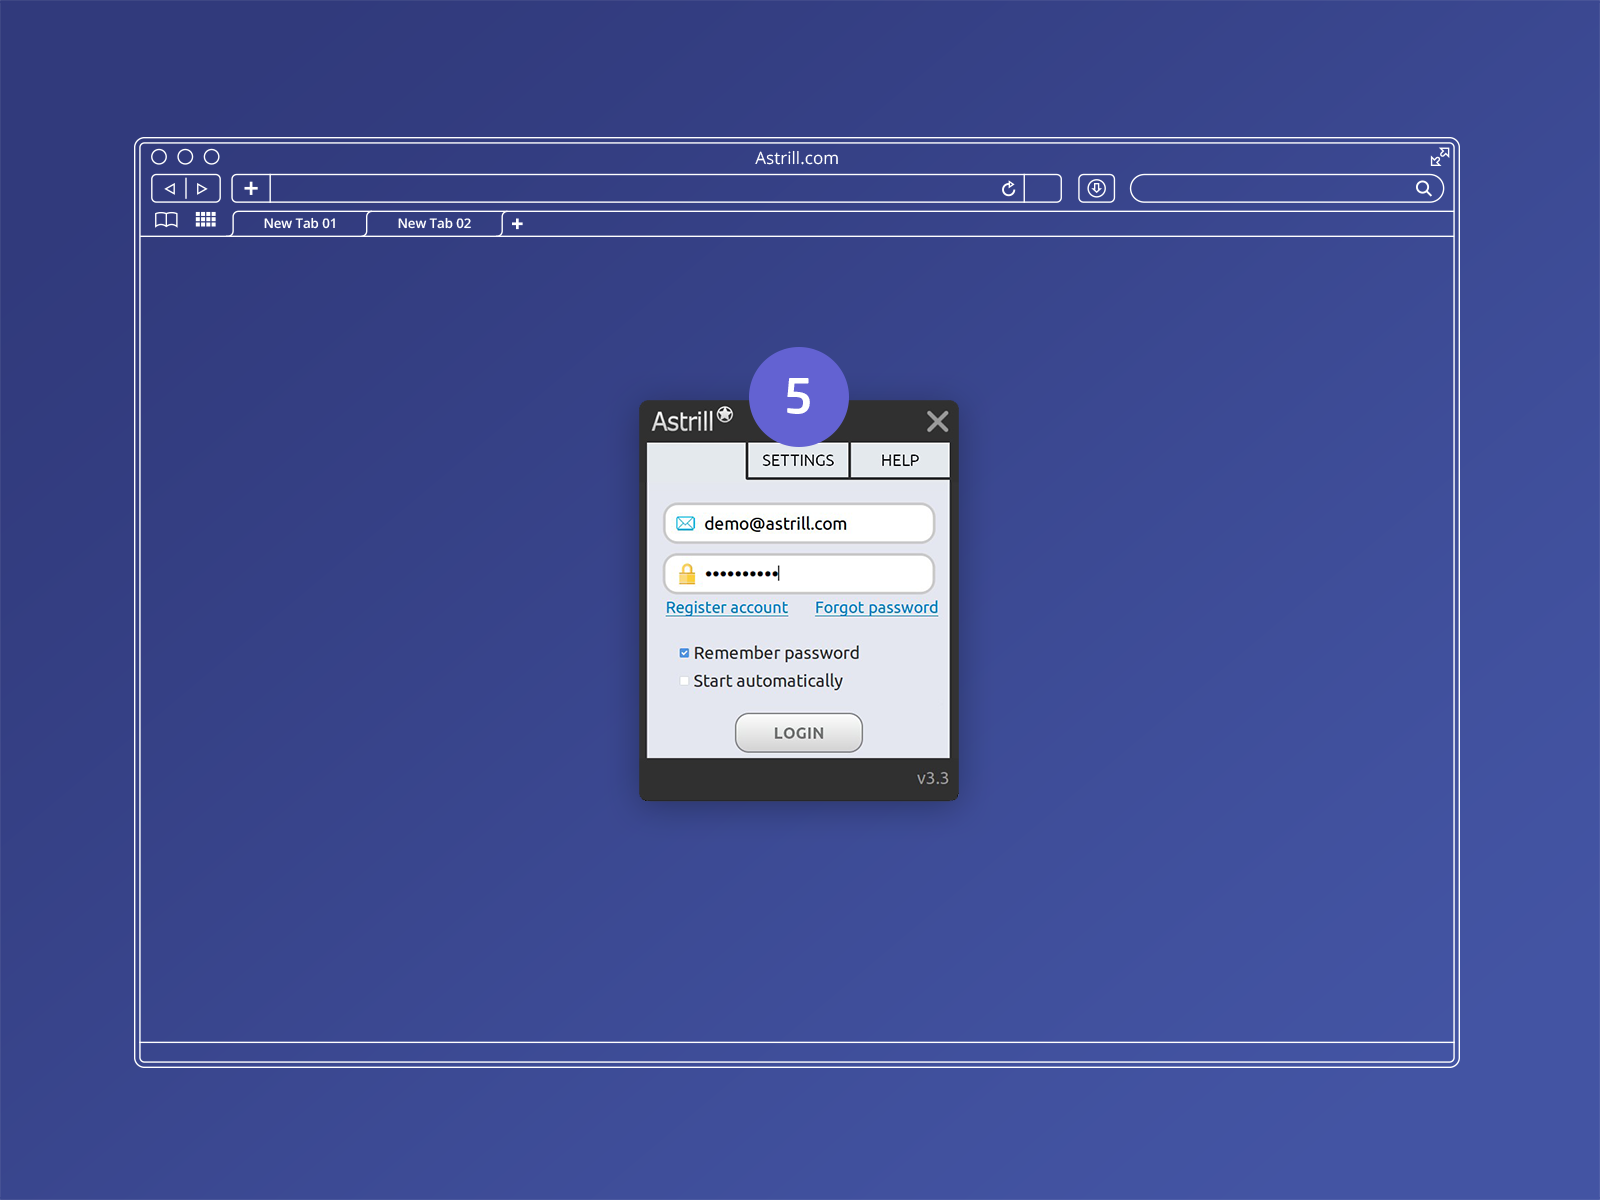Enable the Start automatically checkbox
1600x1200 pixels.
684,681
